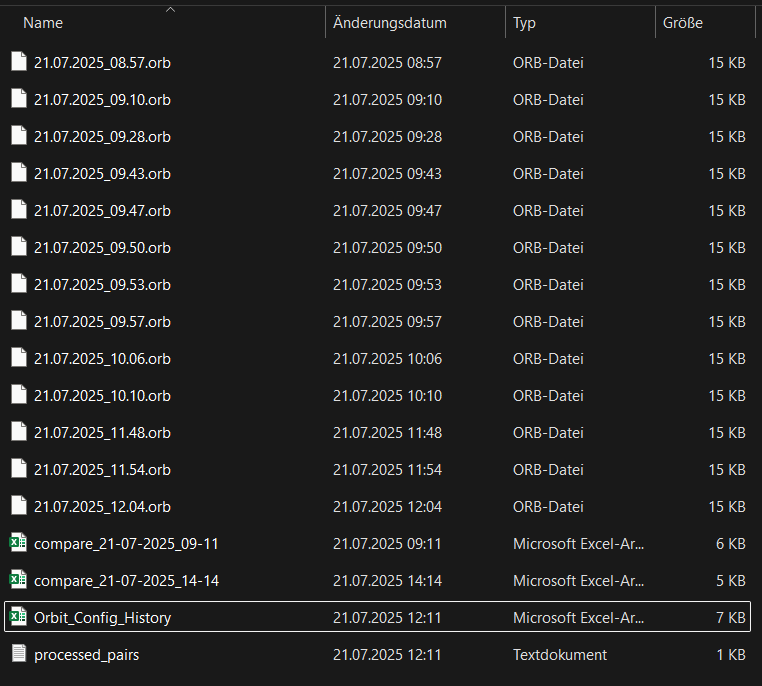
Task: Click date 21.07.2025 08:57
Action: [387, 63]
